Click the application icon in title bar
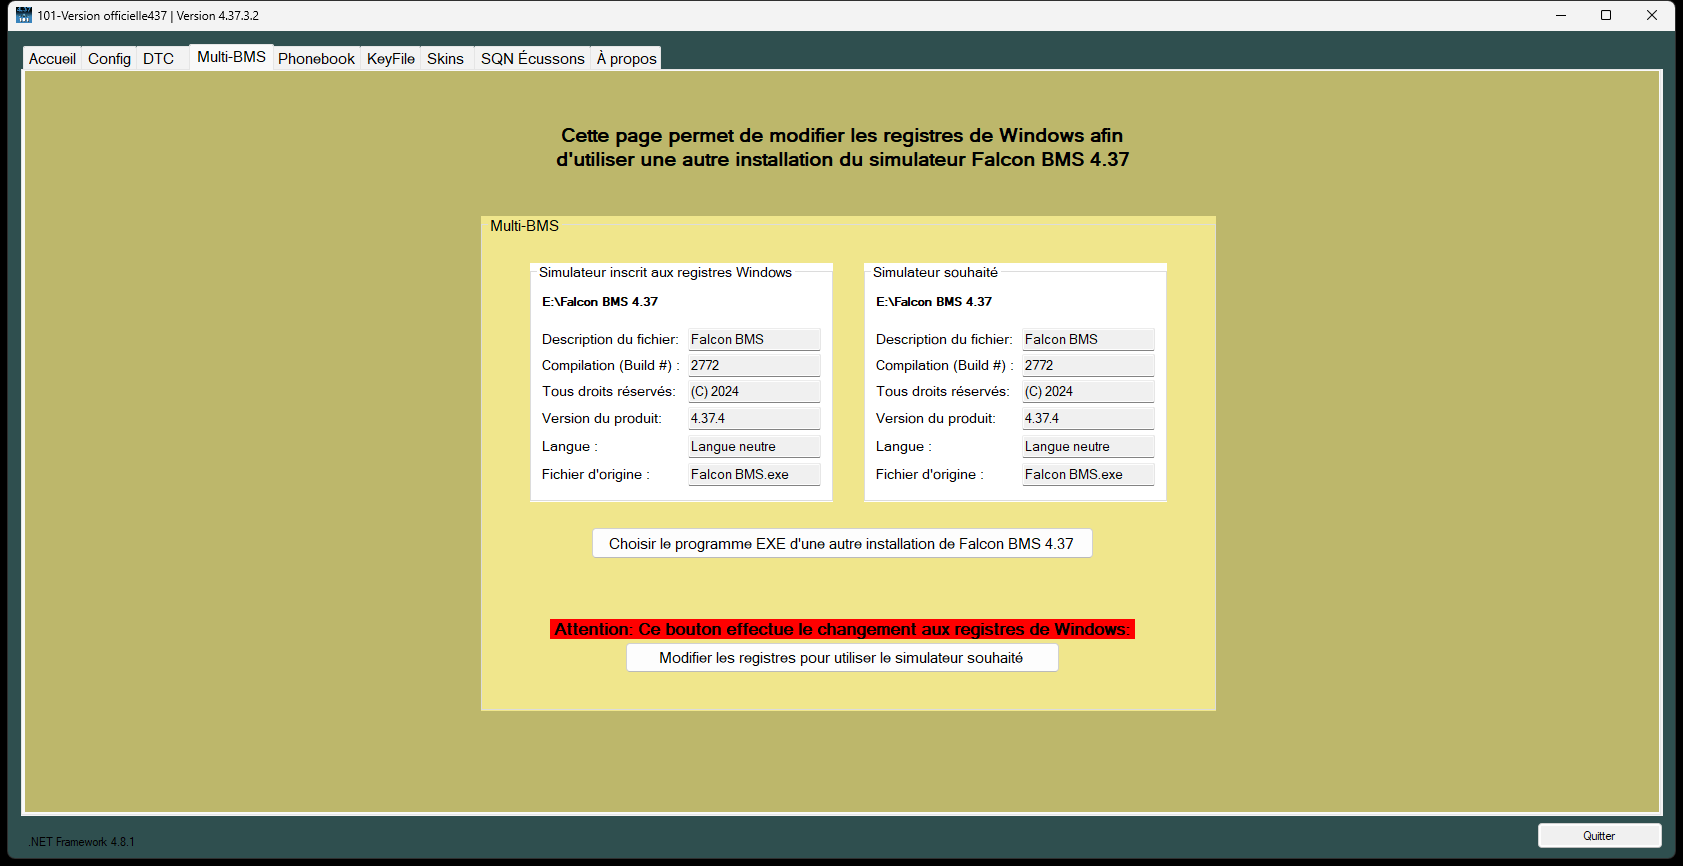 point(24,15)
